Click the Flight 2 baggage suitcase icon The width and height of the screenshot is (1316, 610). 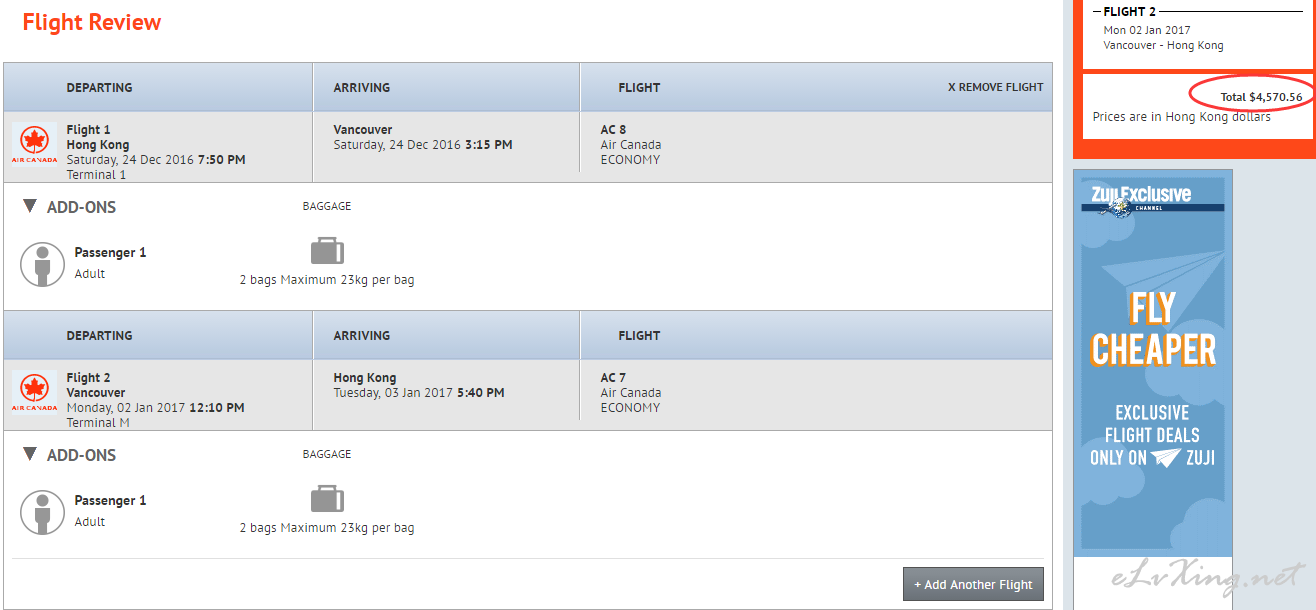coord(327,499)
